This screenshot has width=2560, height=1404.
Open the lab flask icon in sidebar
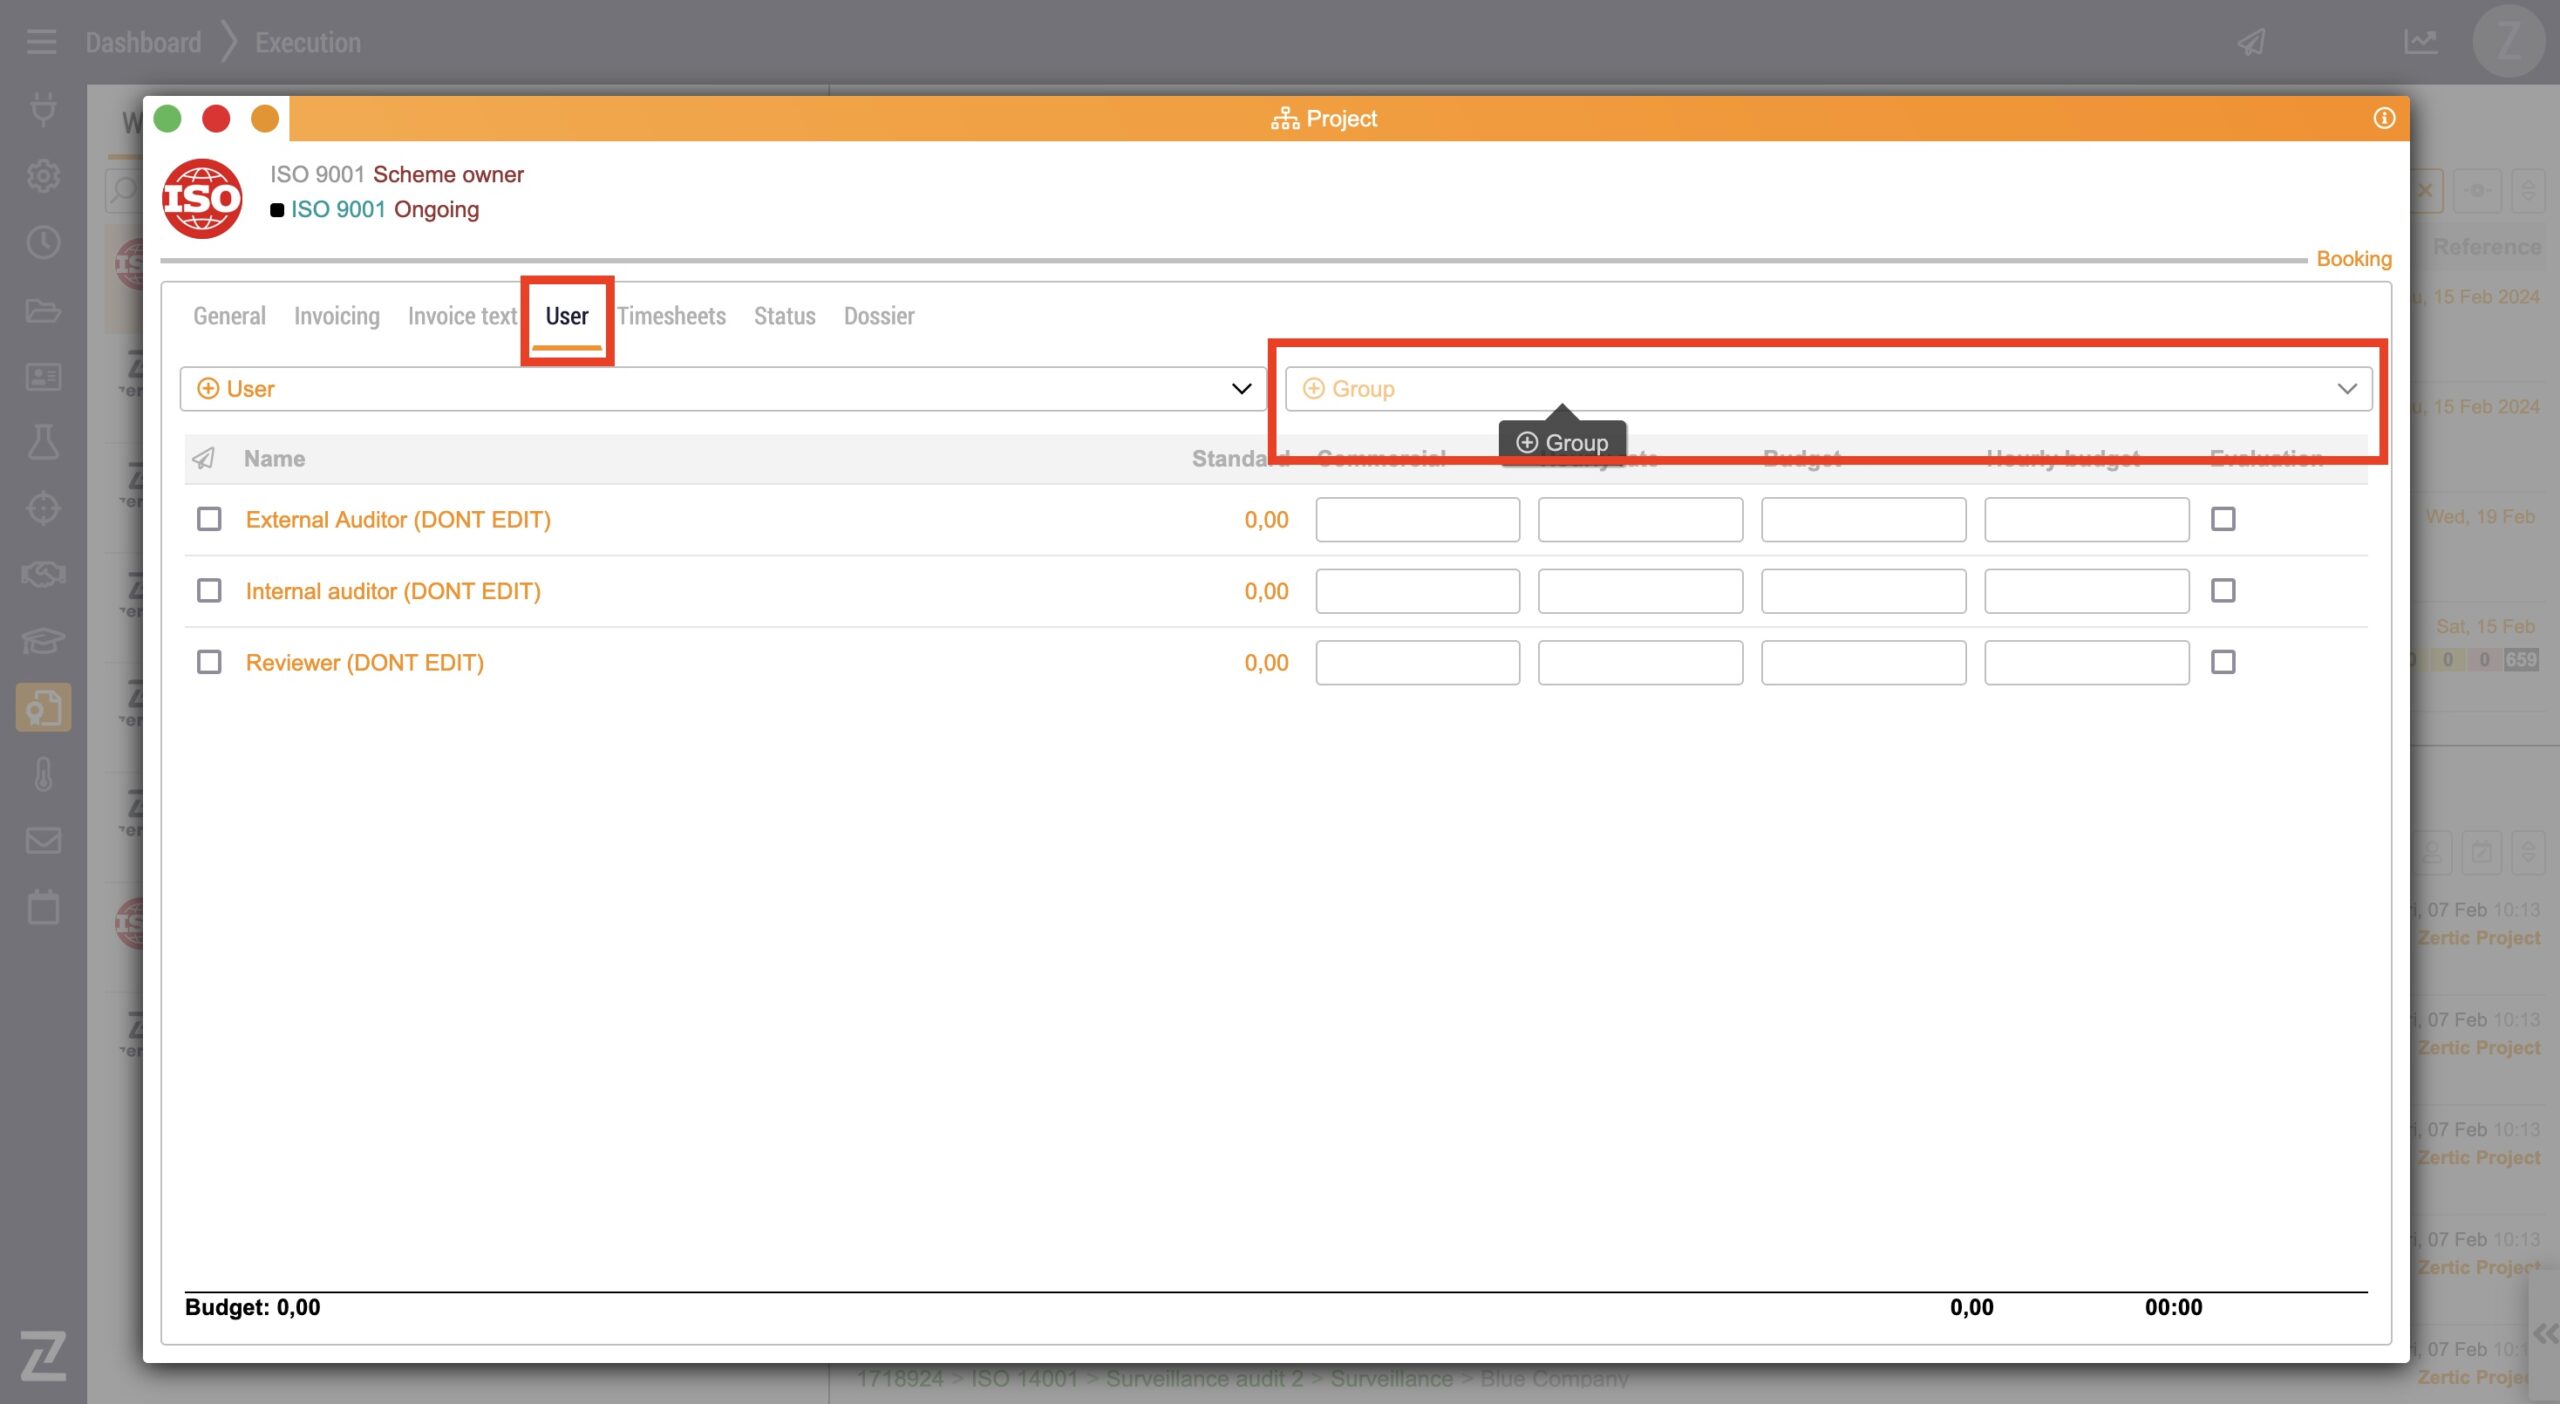(x=43, y=441)
